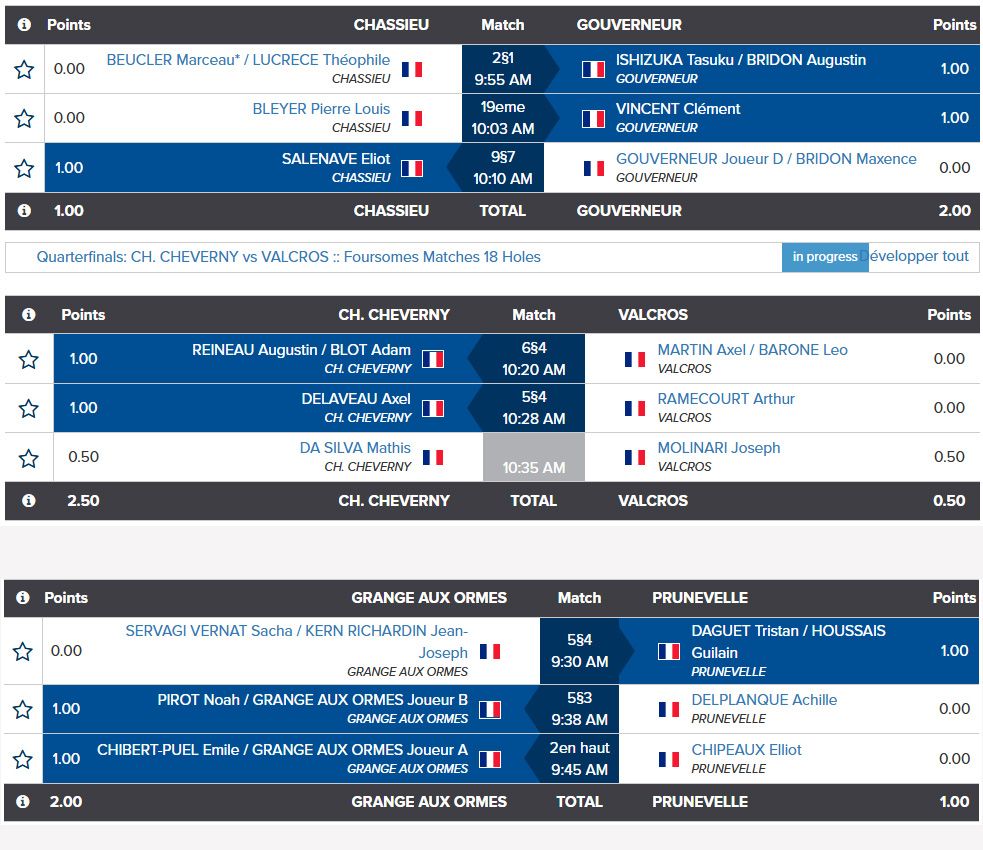Expand the 10:35 AM match score cell

pos(533,458)
